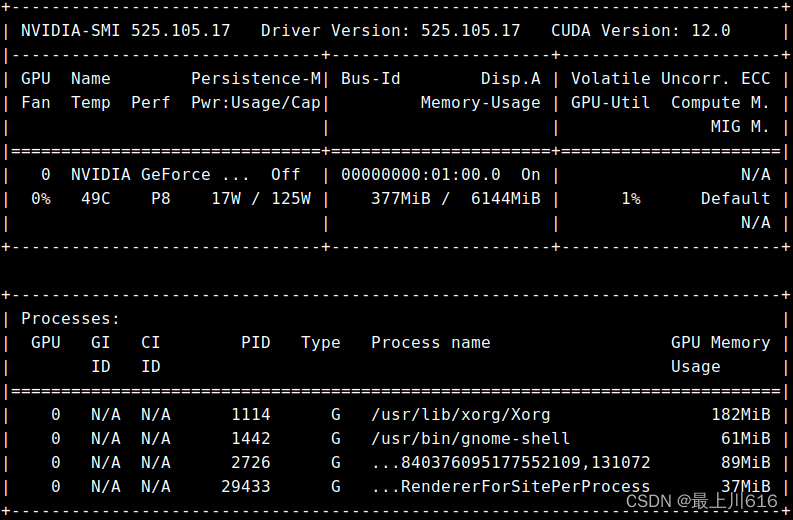793x520 pixels.
Task: Click the 0% fan speed value
Action: tap(41, 198)
